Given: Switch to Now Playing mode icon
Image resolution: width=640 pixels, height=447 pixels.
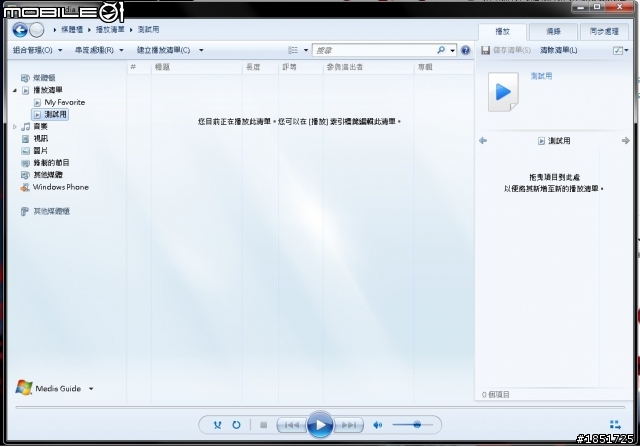Looking at the screenshot, I should click(615, 425).
